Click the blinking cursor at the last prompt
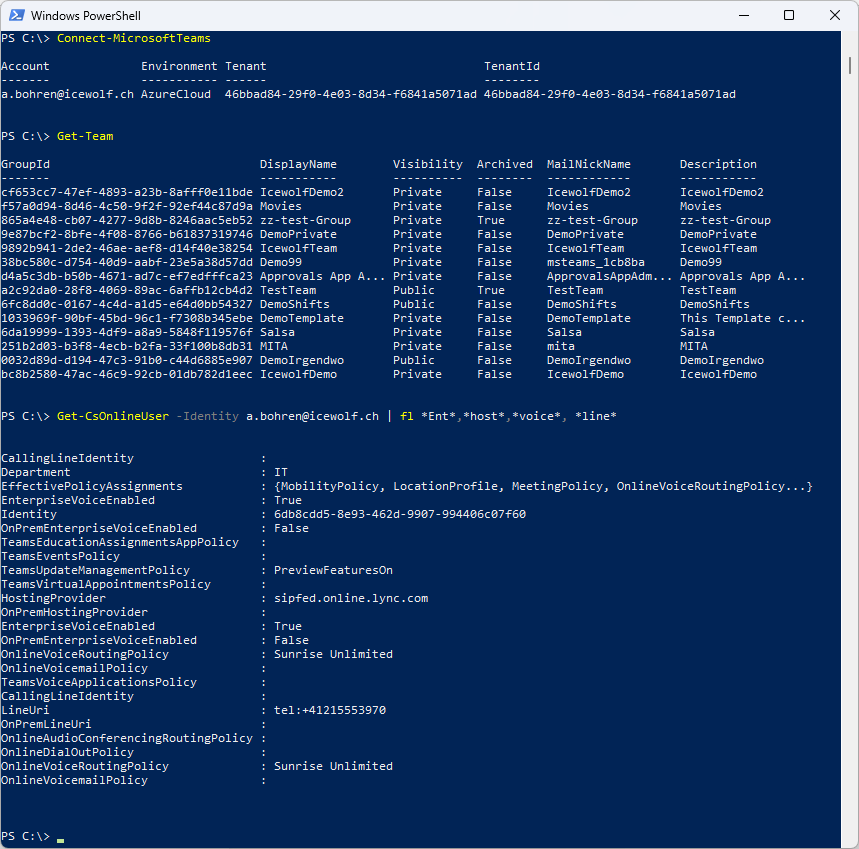Viewport: 859px width, 849px height. (60, 837)
